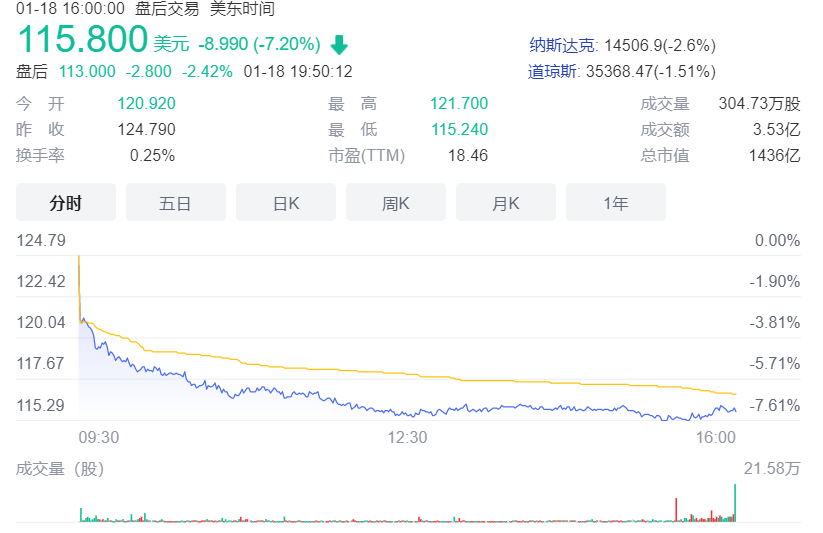This screenshot has height=533, width=823.
Task: Show the 1年 one-year chart
Action: pyautogui.click(x=616, y=203)
